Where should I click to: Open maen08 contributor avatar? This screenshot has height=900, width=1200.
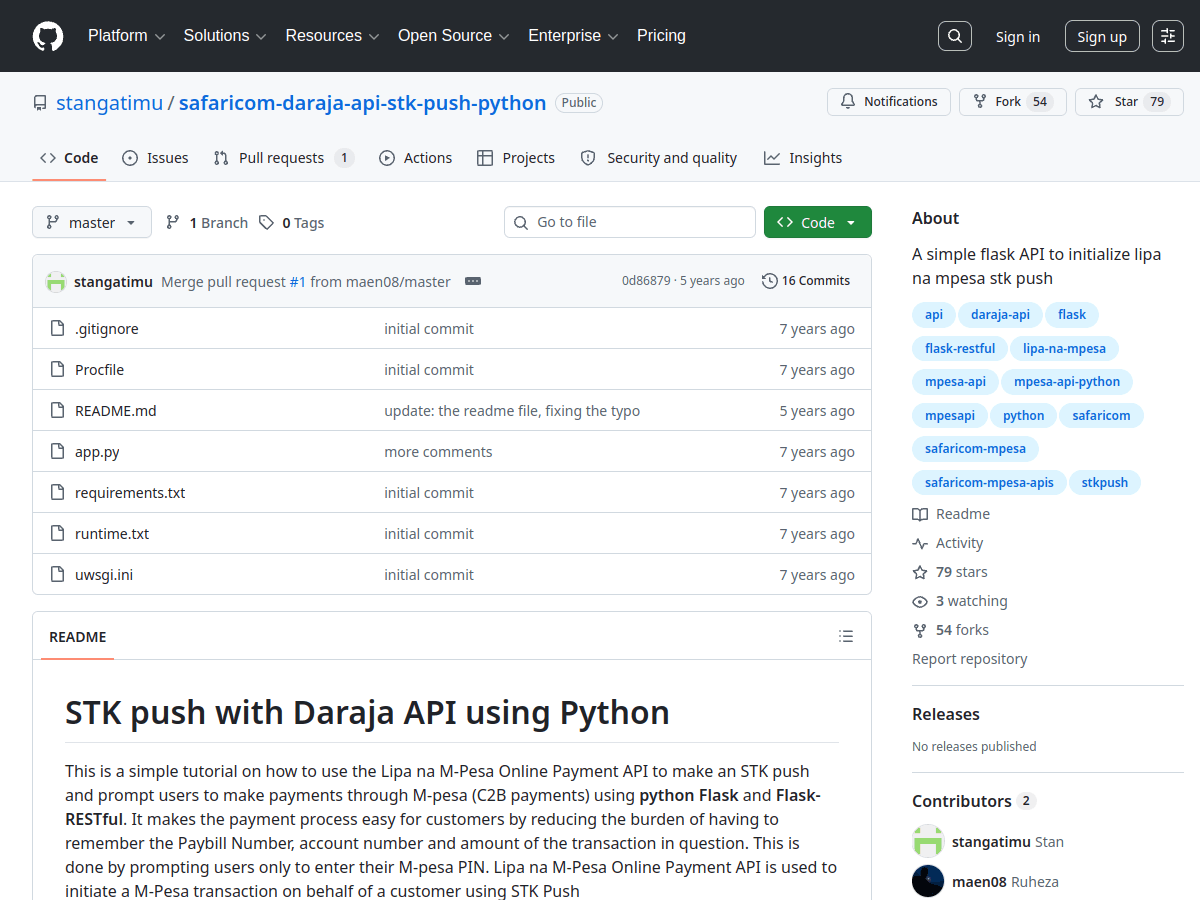(928, 881)
